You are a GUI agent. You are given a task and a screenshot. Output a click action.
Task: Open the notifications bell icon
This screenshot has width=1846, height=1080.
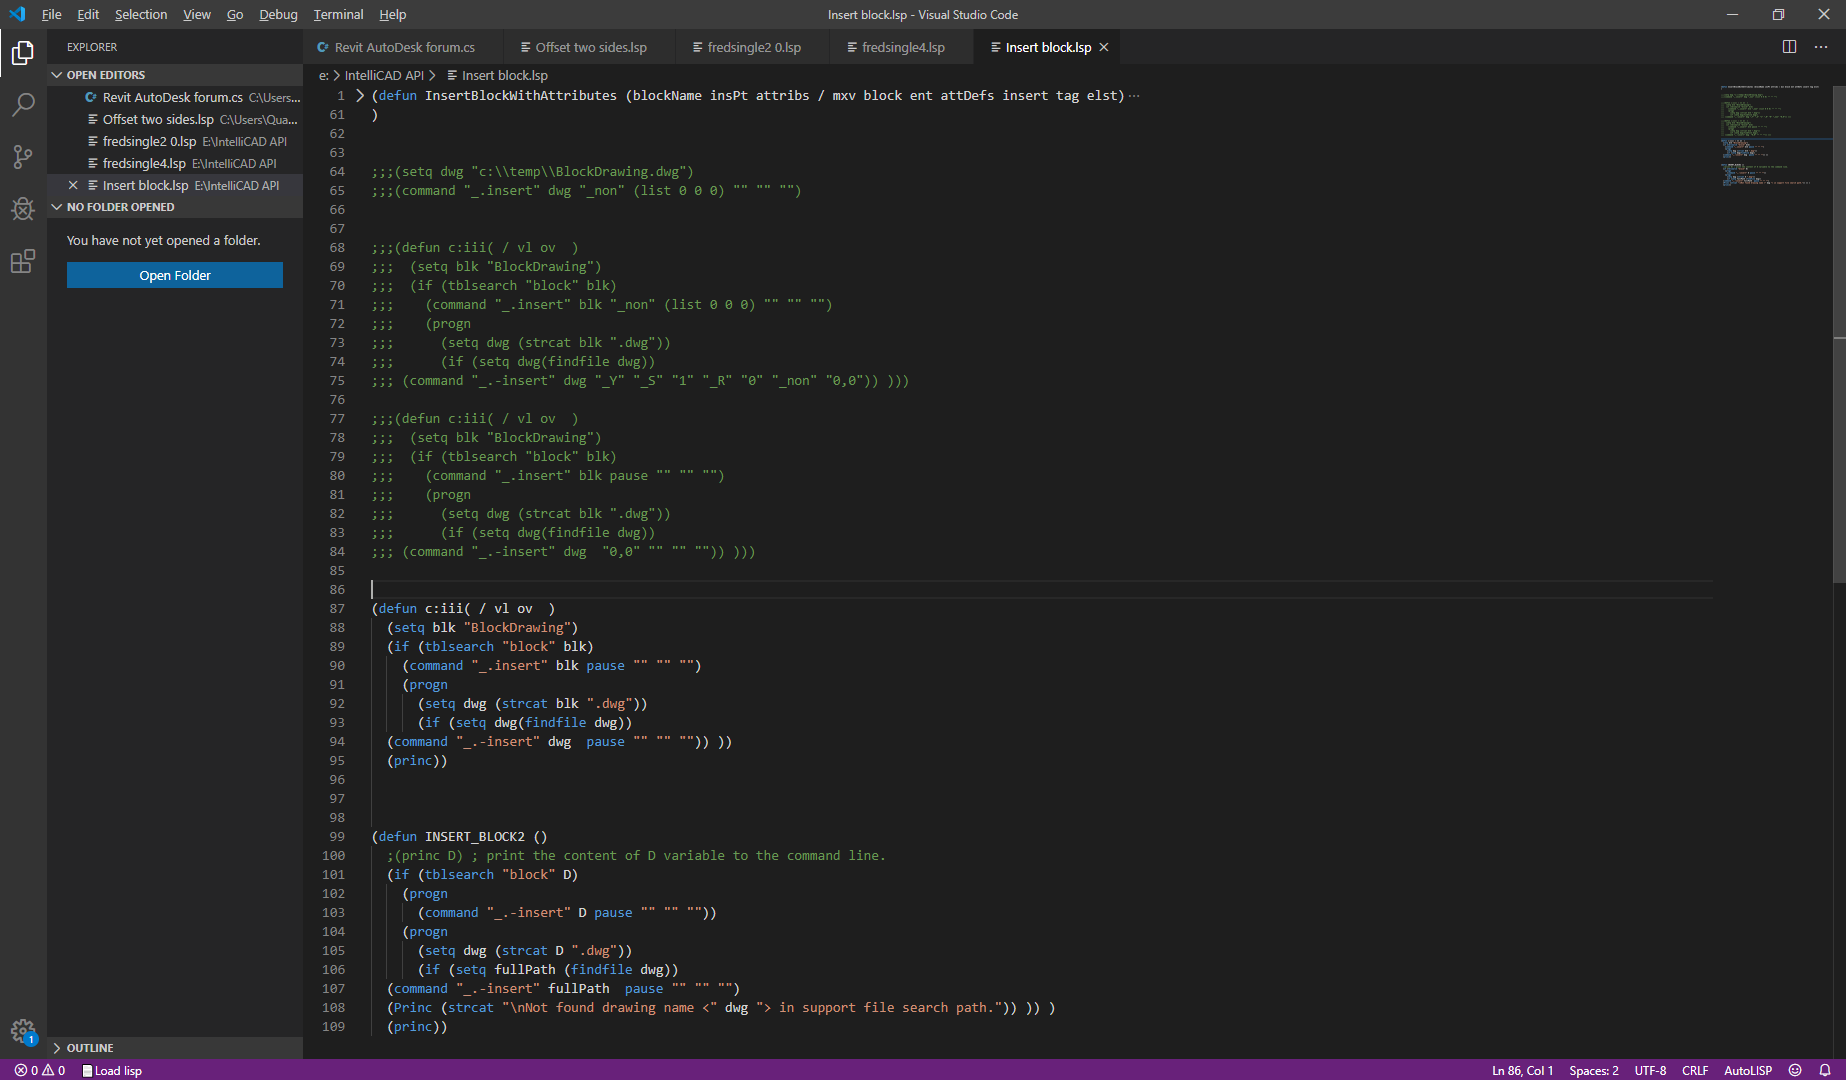pyautogui.click(x=1825, y=1070)
